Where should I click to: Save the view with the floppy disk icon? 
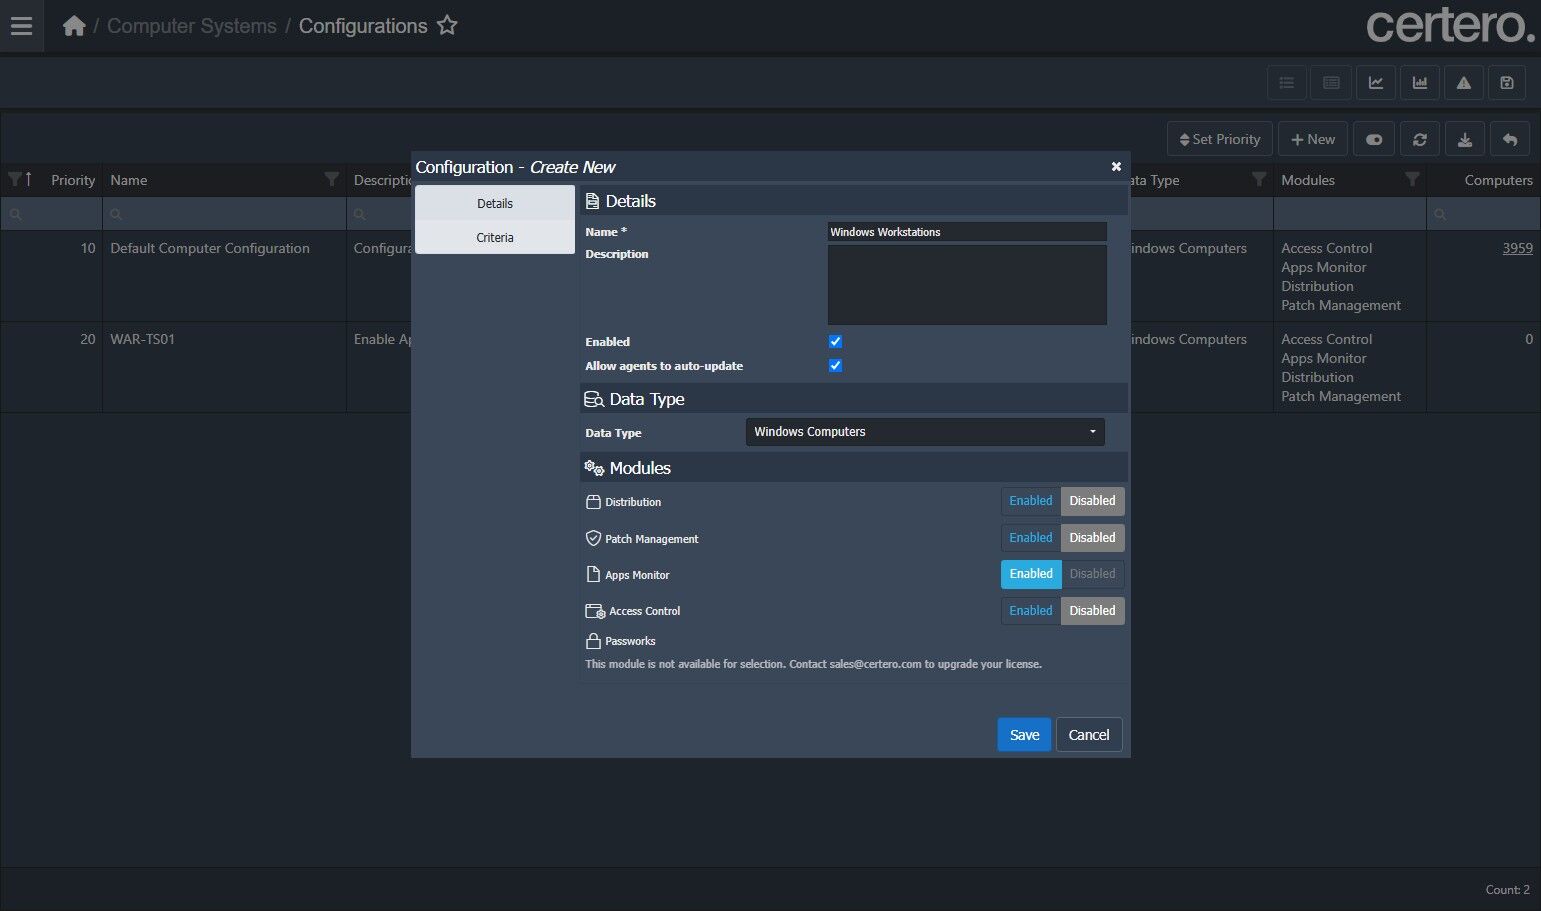1507,83
